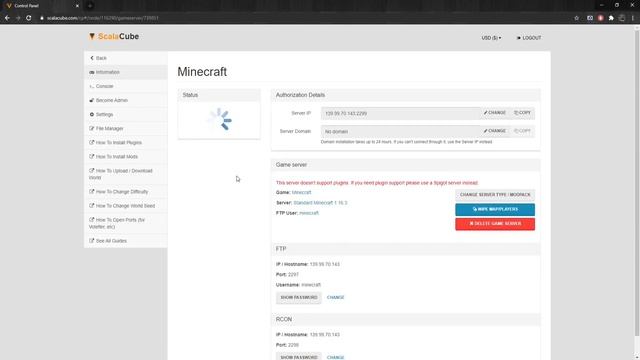This screenshot has height=360, width=640.
Task: Click the FTP IP / Hostname value
Action: coord(324,264)
